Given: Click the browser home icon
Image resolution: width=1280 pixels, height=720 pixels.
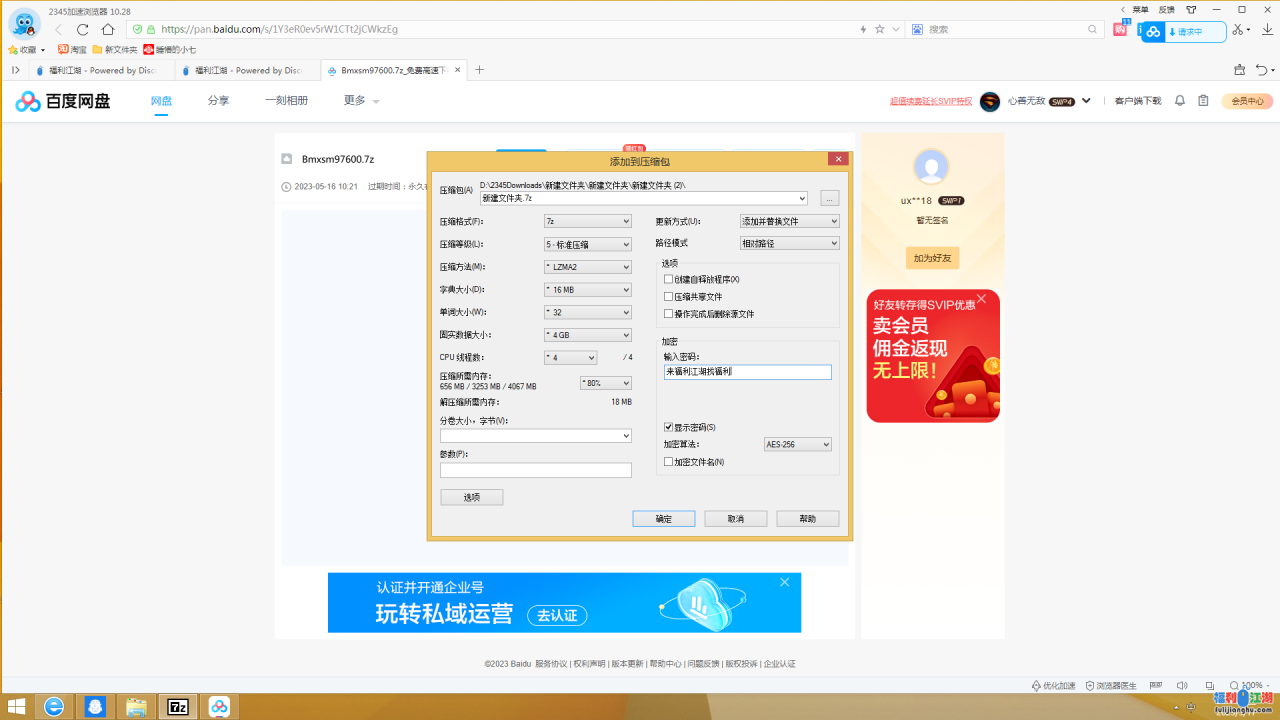Looking at the screenshot, I should (x=108, y=29).
